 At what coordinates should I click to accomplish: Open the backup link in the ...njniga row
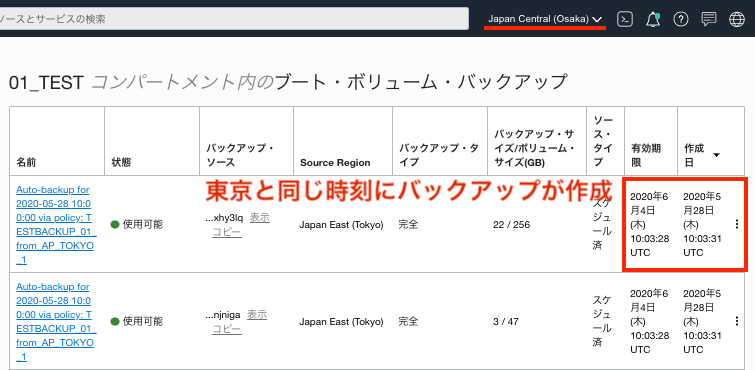click(56, 321)
